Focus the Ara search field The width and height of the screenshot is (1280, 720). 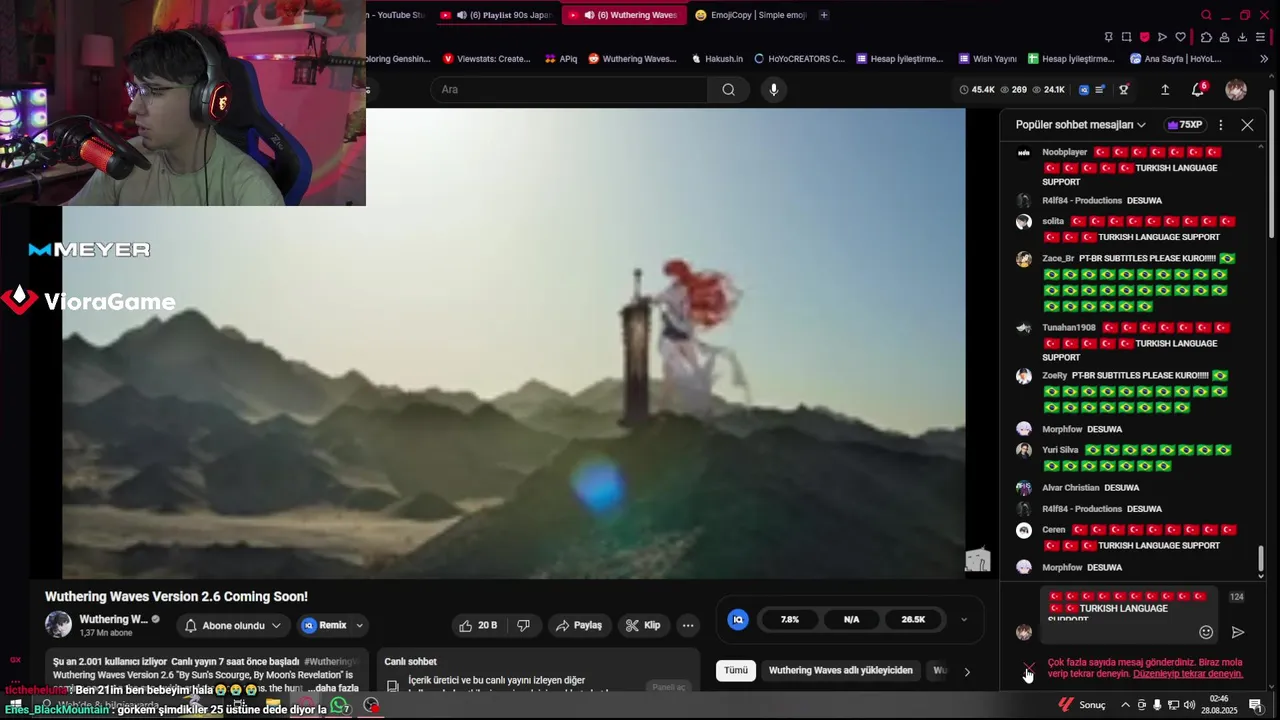tap(570, 89)
